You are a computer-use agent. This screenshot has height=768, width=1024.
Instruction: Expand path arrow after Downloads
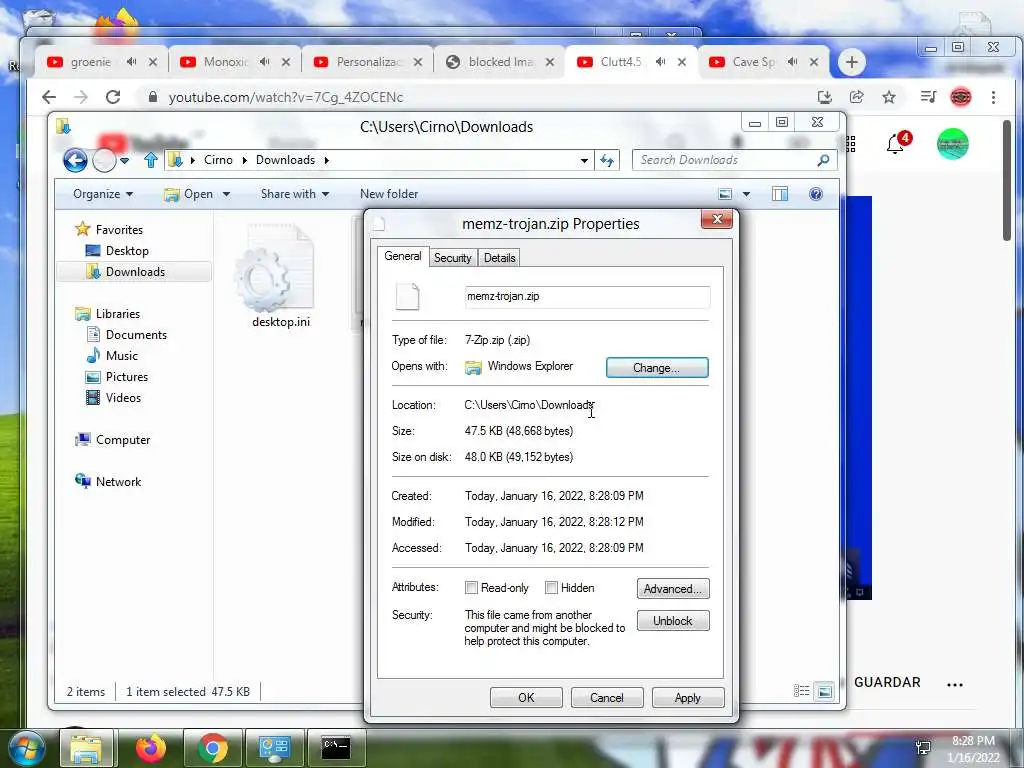[327, 160]
